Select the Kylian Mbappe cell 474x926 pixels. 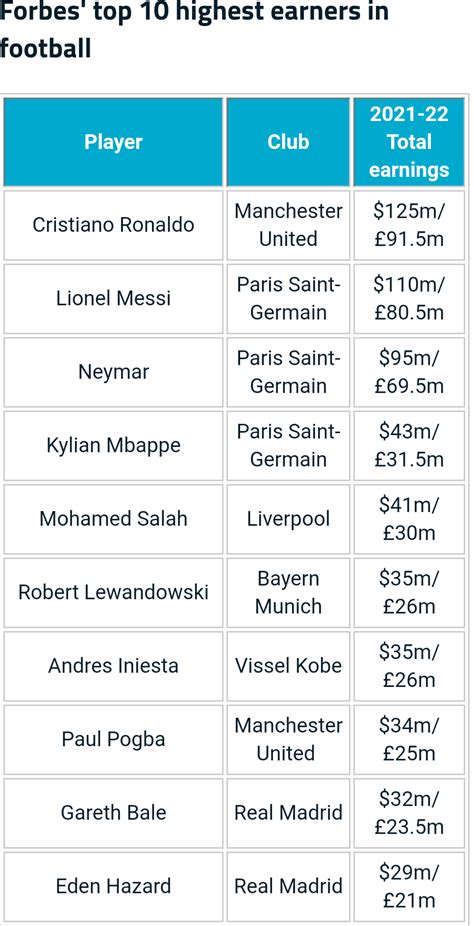(113, 445)
